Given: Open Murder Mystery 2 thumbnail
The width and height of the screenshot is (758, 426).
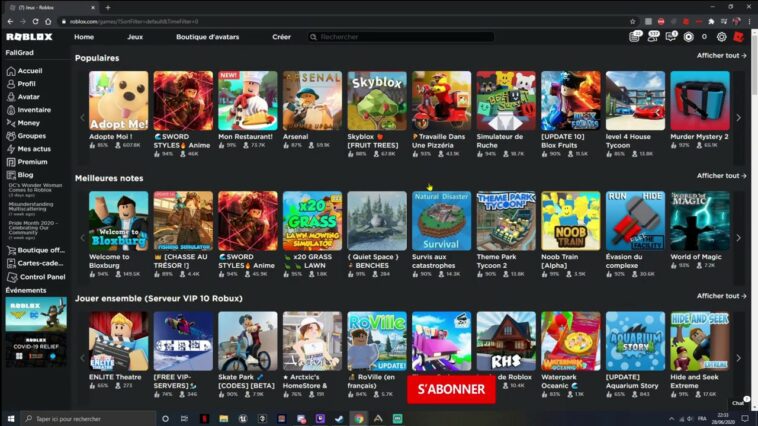Looking at the screenshot, I should 700,101.
